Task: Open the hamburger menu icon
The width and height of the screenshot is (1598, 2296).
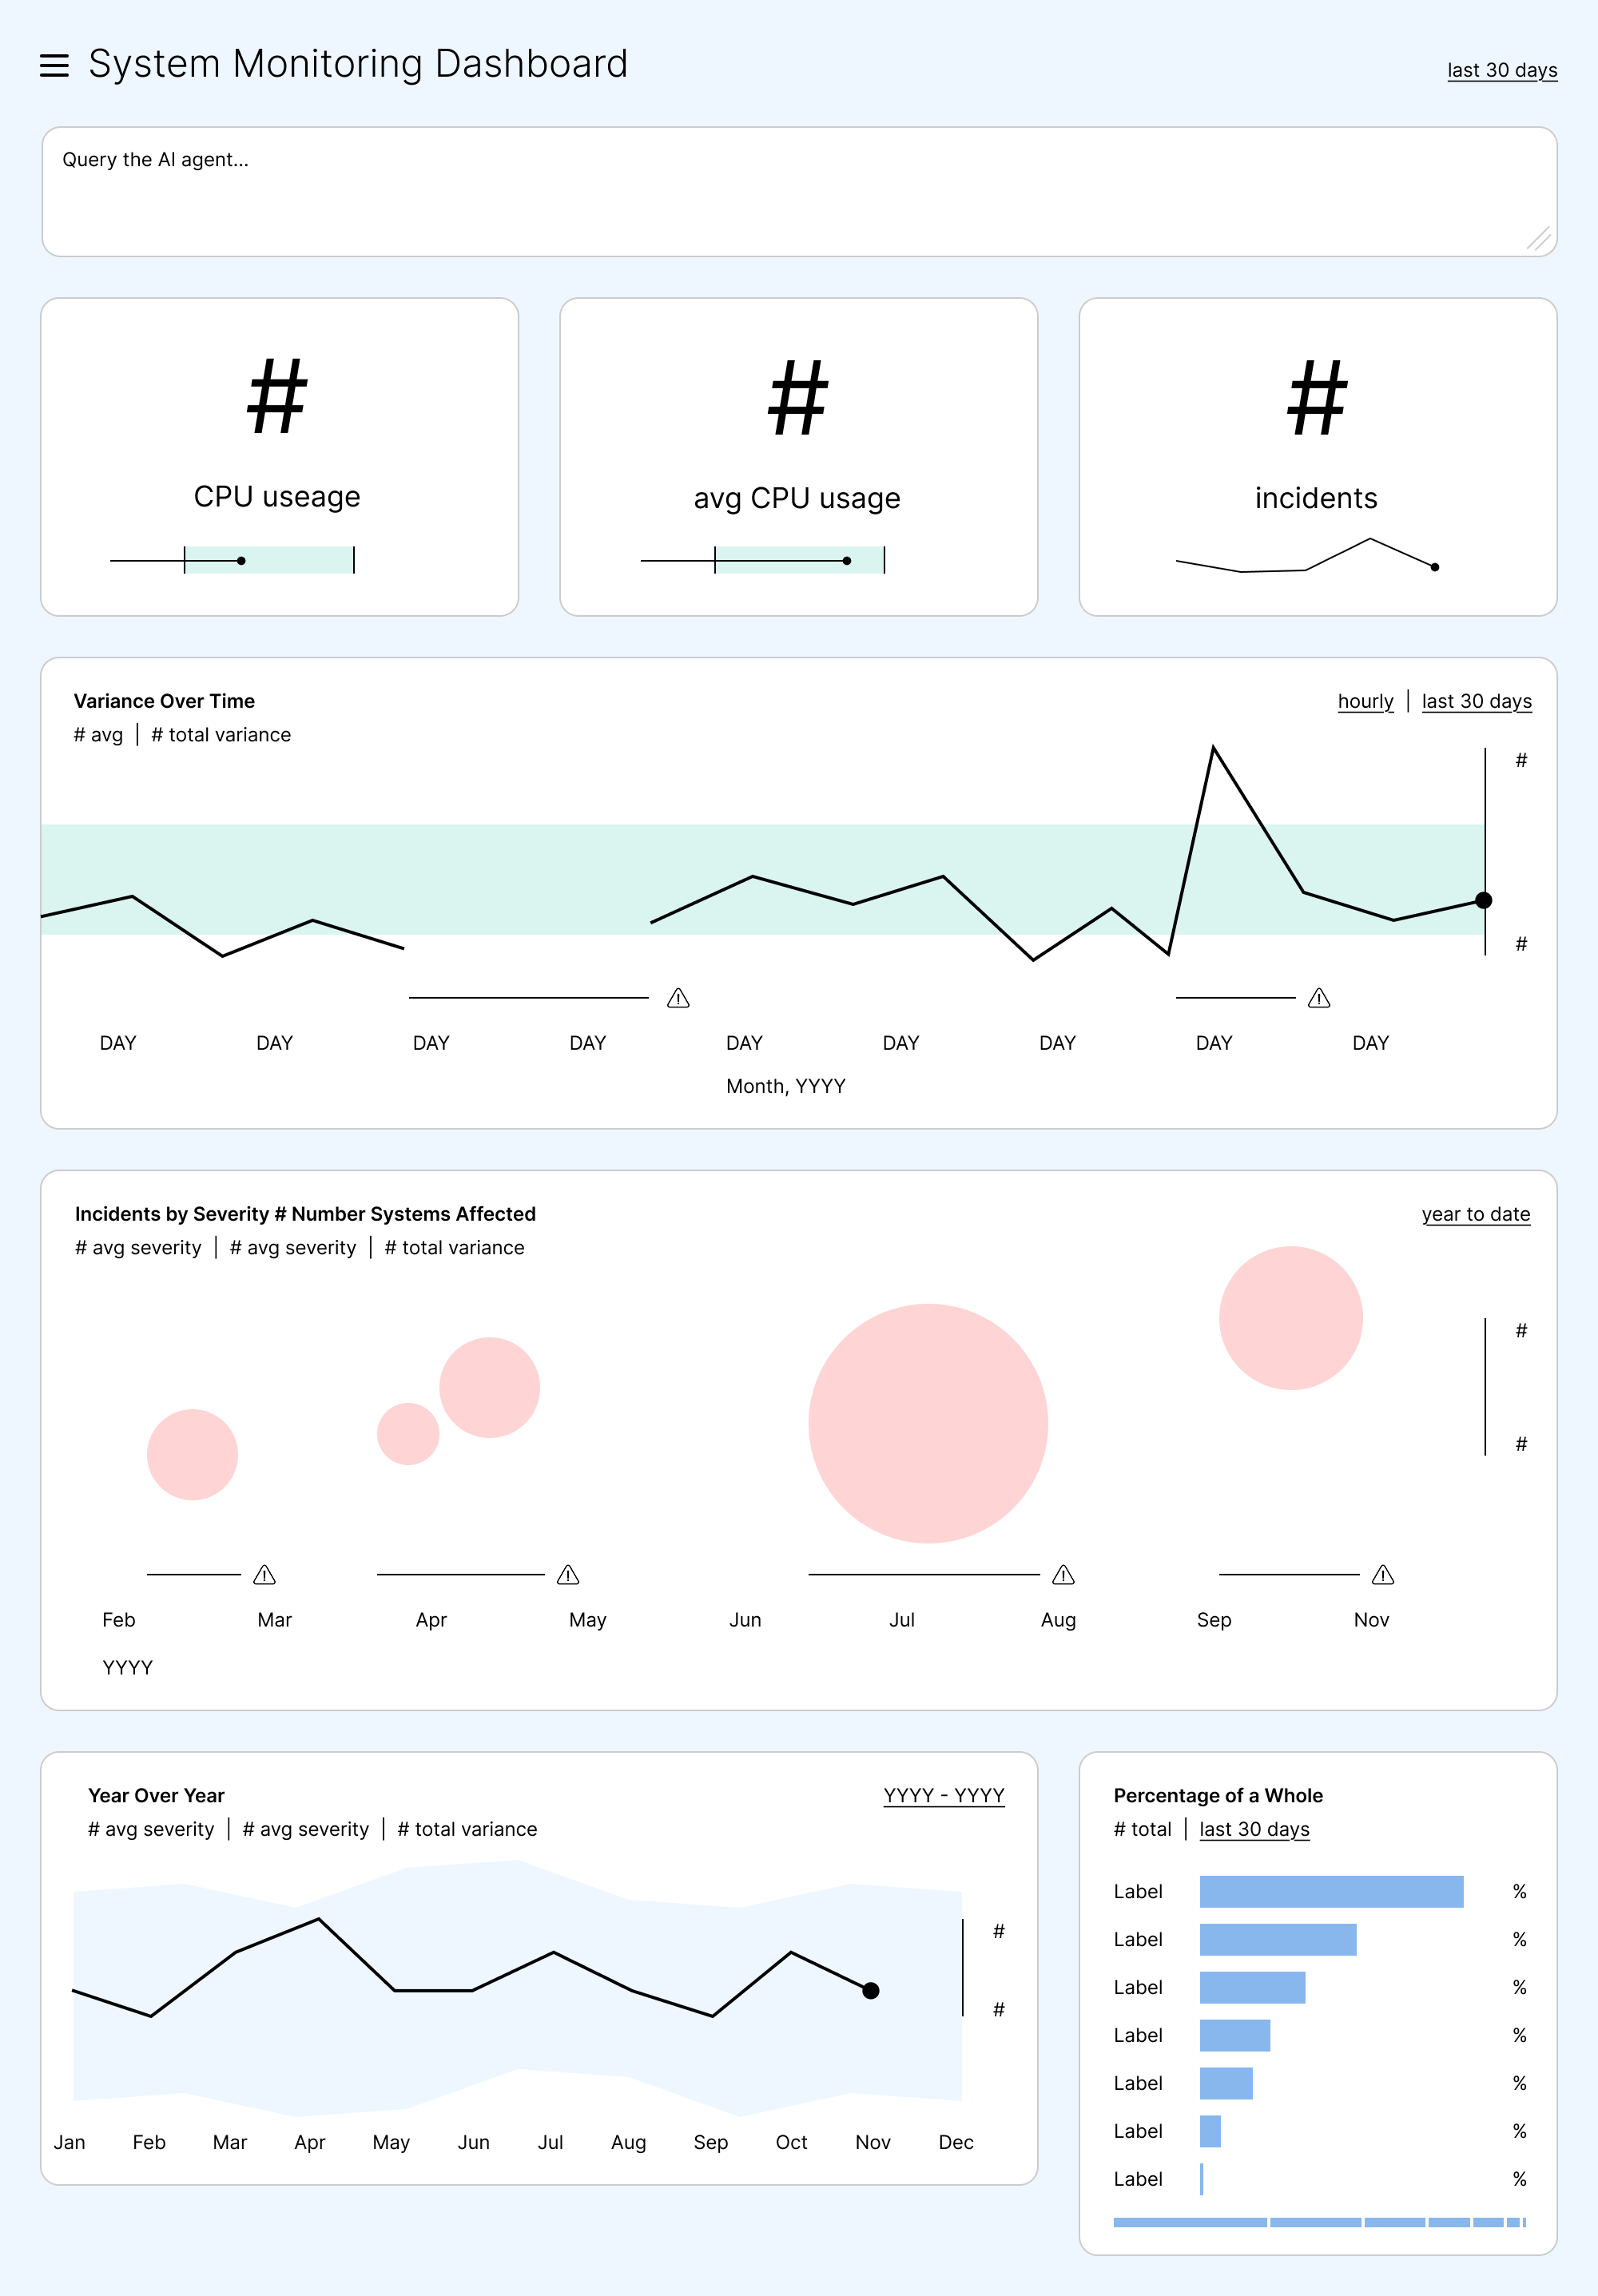Action: click(54, 66)
